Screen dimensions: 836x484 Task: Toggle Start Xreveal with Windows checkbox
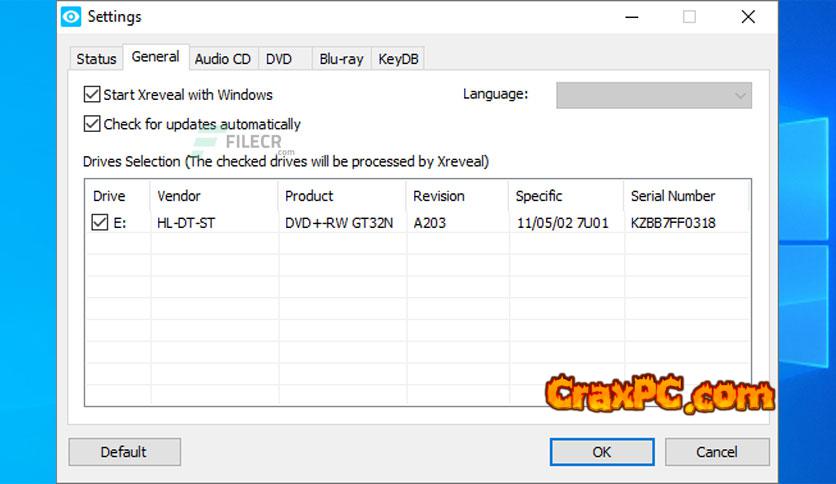click(x=92, y=94)
